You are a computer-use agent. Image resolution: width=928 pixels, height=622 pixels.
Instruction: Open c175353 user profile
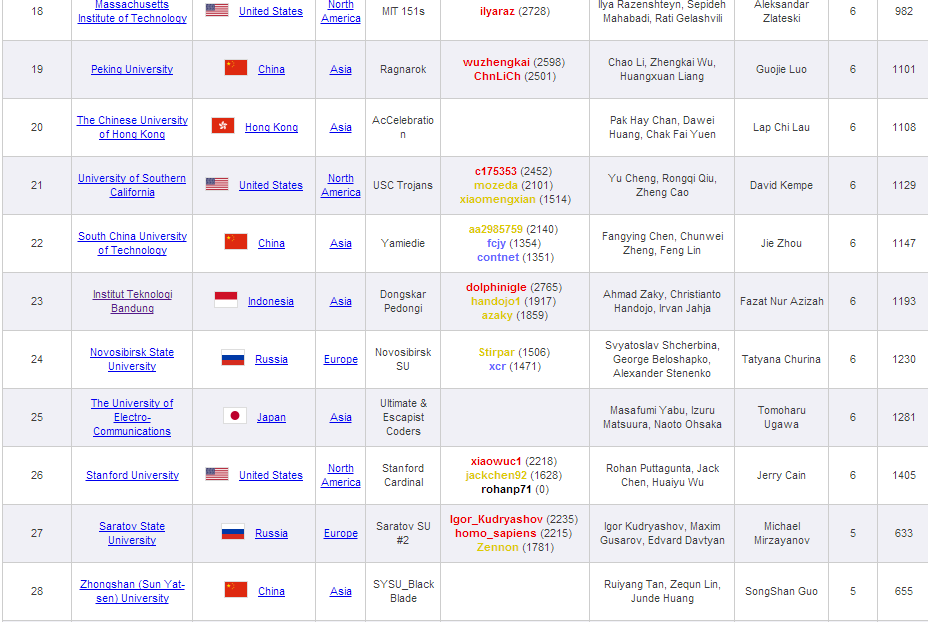coord(495,171)
